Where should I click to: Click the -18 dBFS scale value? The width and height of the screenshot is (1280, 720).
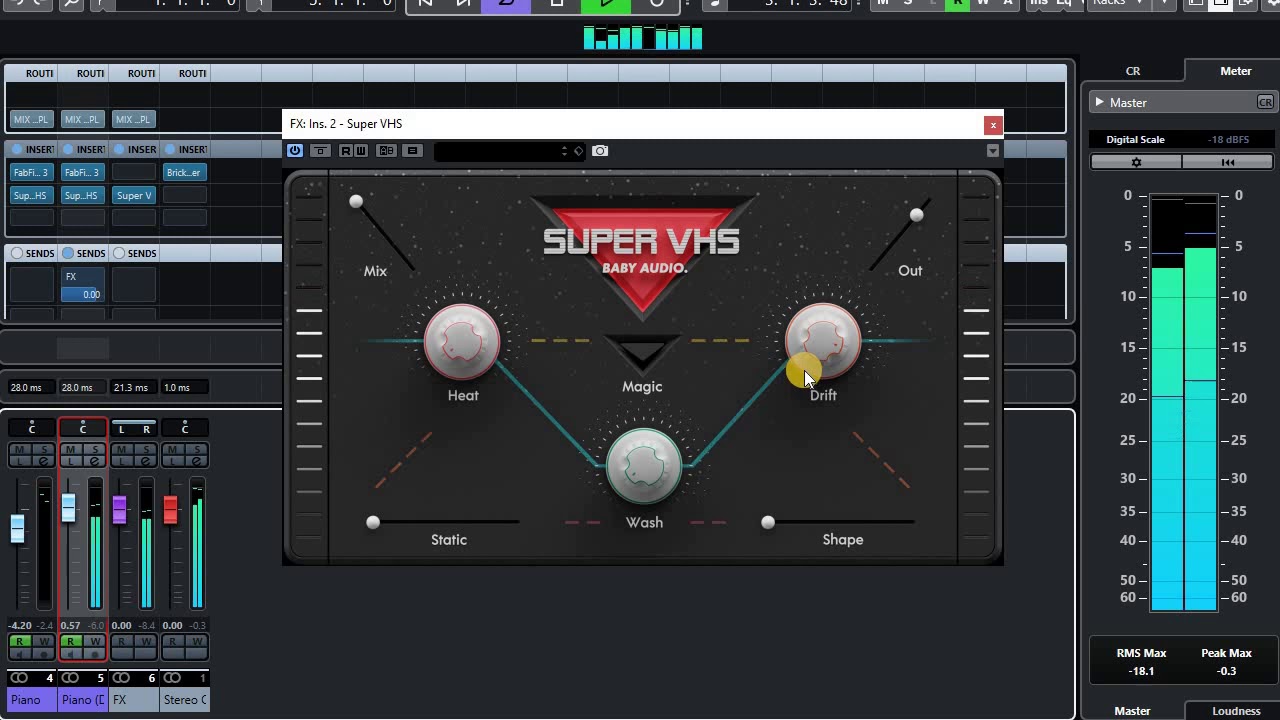[1227, 139]
